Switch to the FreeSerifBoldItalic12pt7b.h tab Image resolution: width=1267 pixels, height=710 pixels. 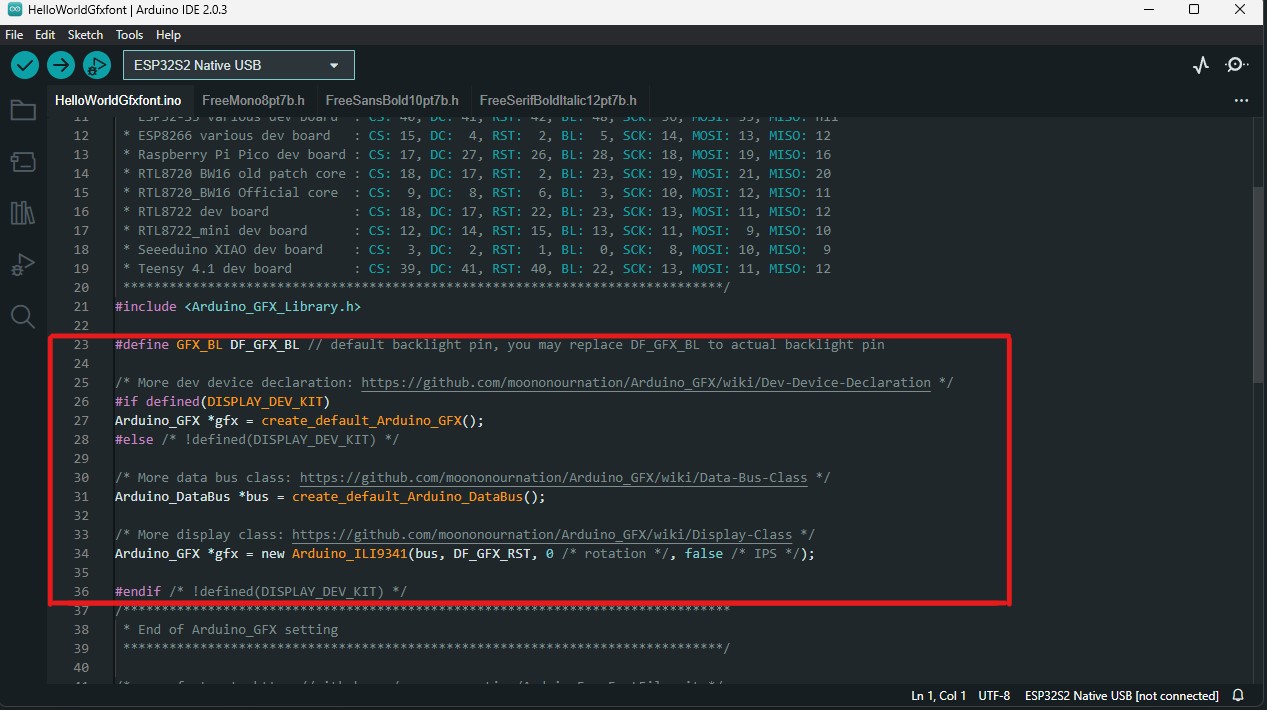click(557, 100)
